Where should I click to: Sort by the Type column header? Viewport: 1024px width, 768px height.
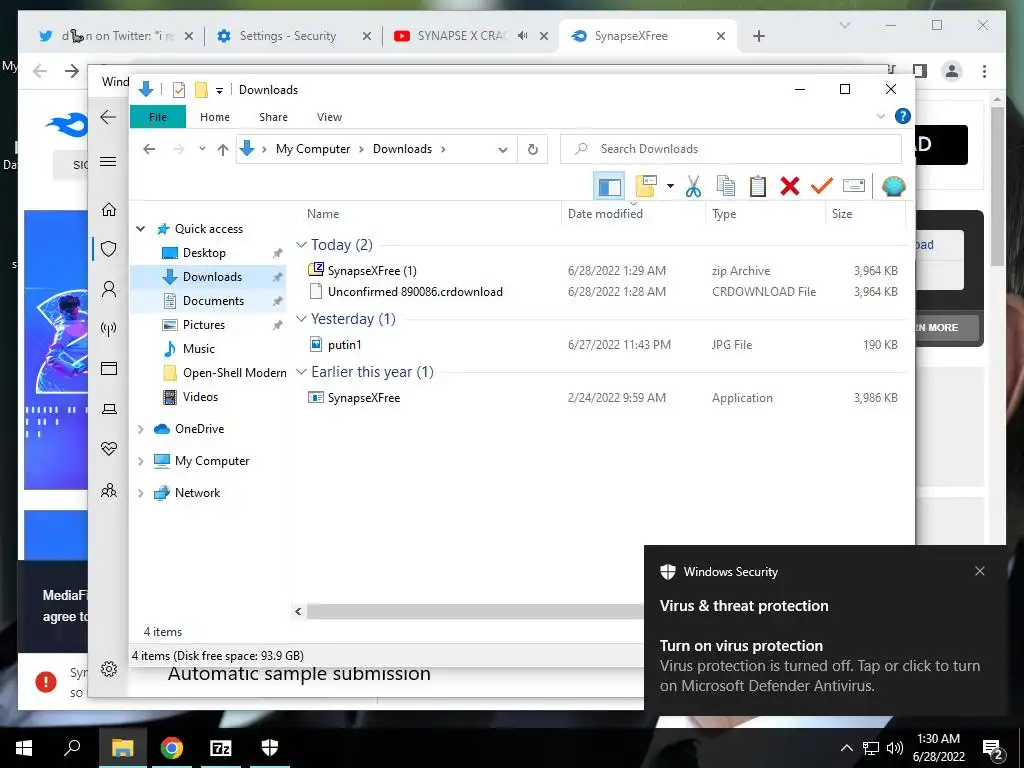[724, 214]
